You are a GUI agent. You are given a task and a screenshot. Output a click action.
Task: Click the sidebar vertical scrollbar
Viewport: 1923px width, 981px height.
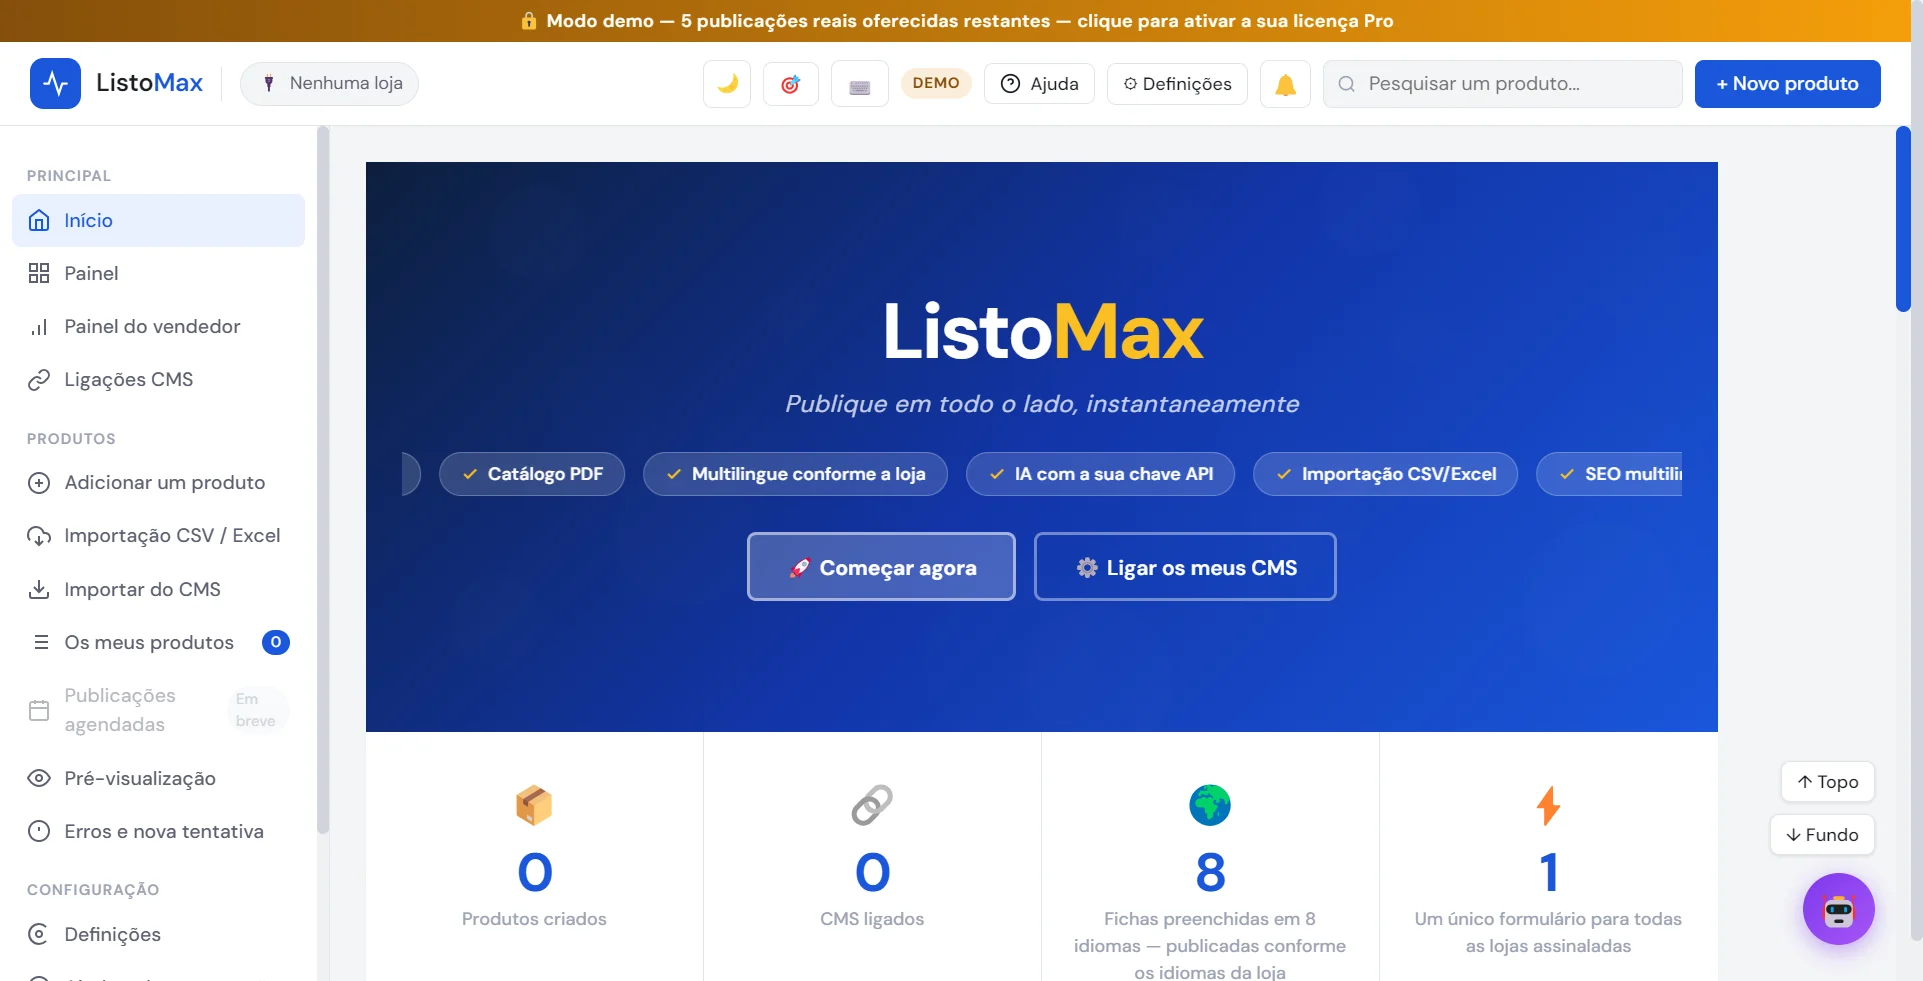click(322, 480)
